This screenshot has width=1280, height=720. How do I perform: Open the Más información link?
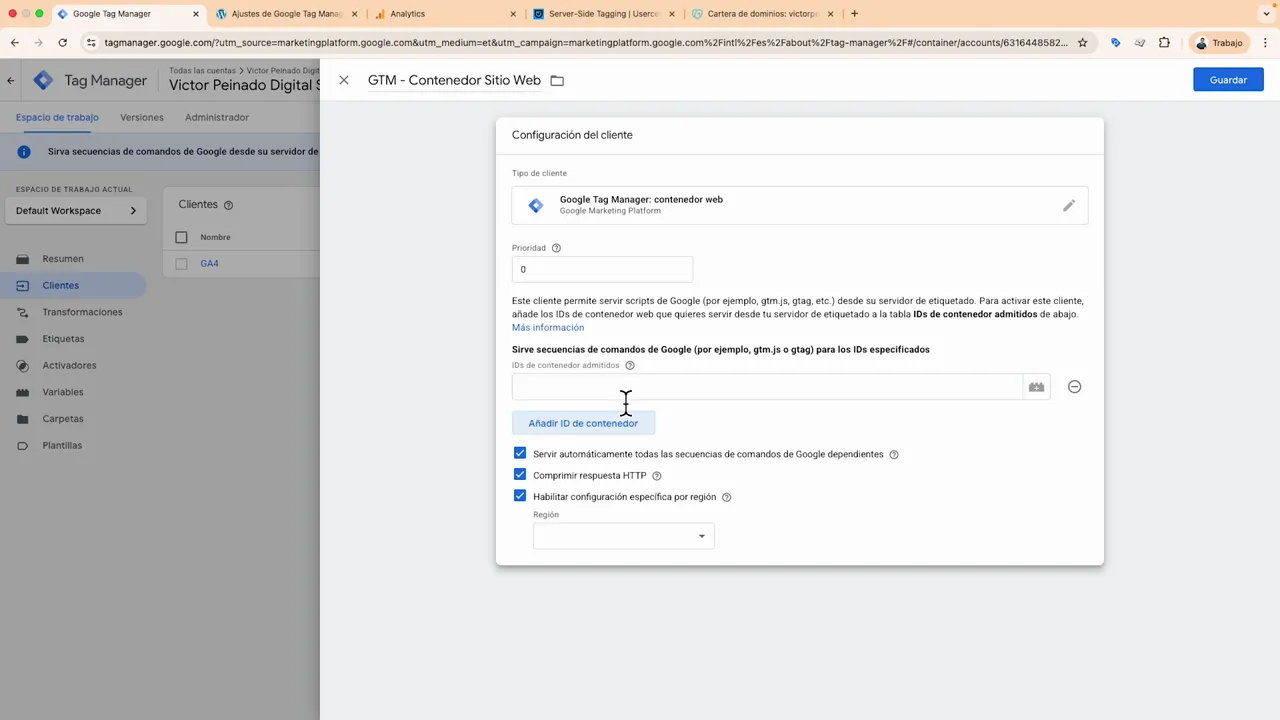tap(547, 327)
